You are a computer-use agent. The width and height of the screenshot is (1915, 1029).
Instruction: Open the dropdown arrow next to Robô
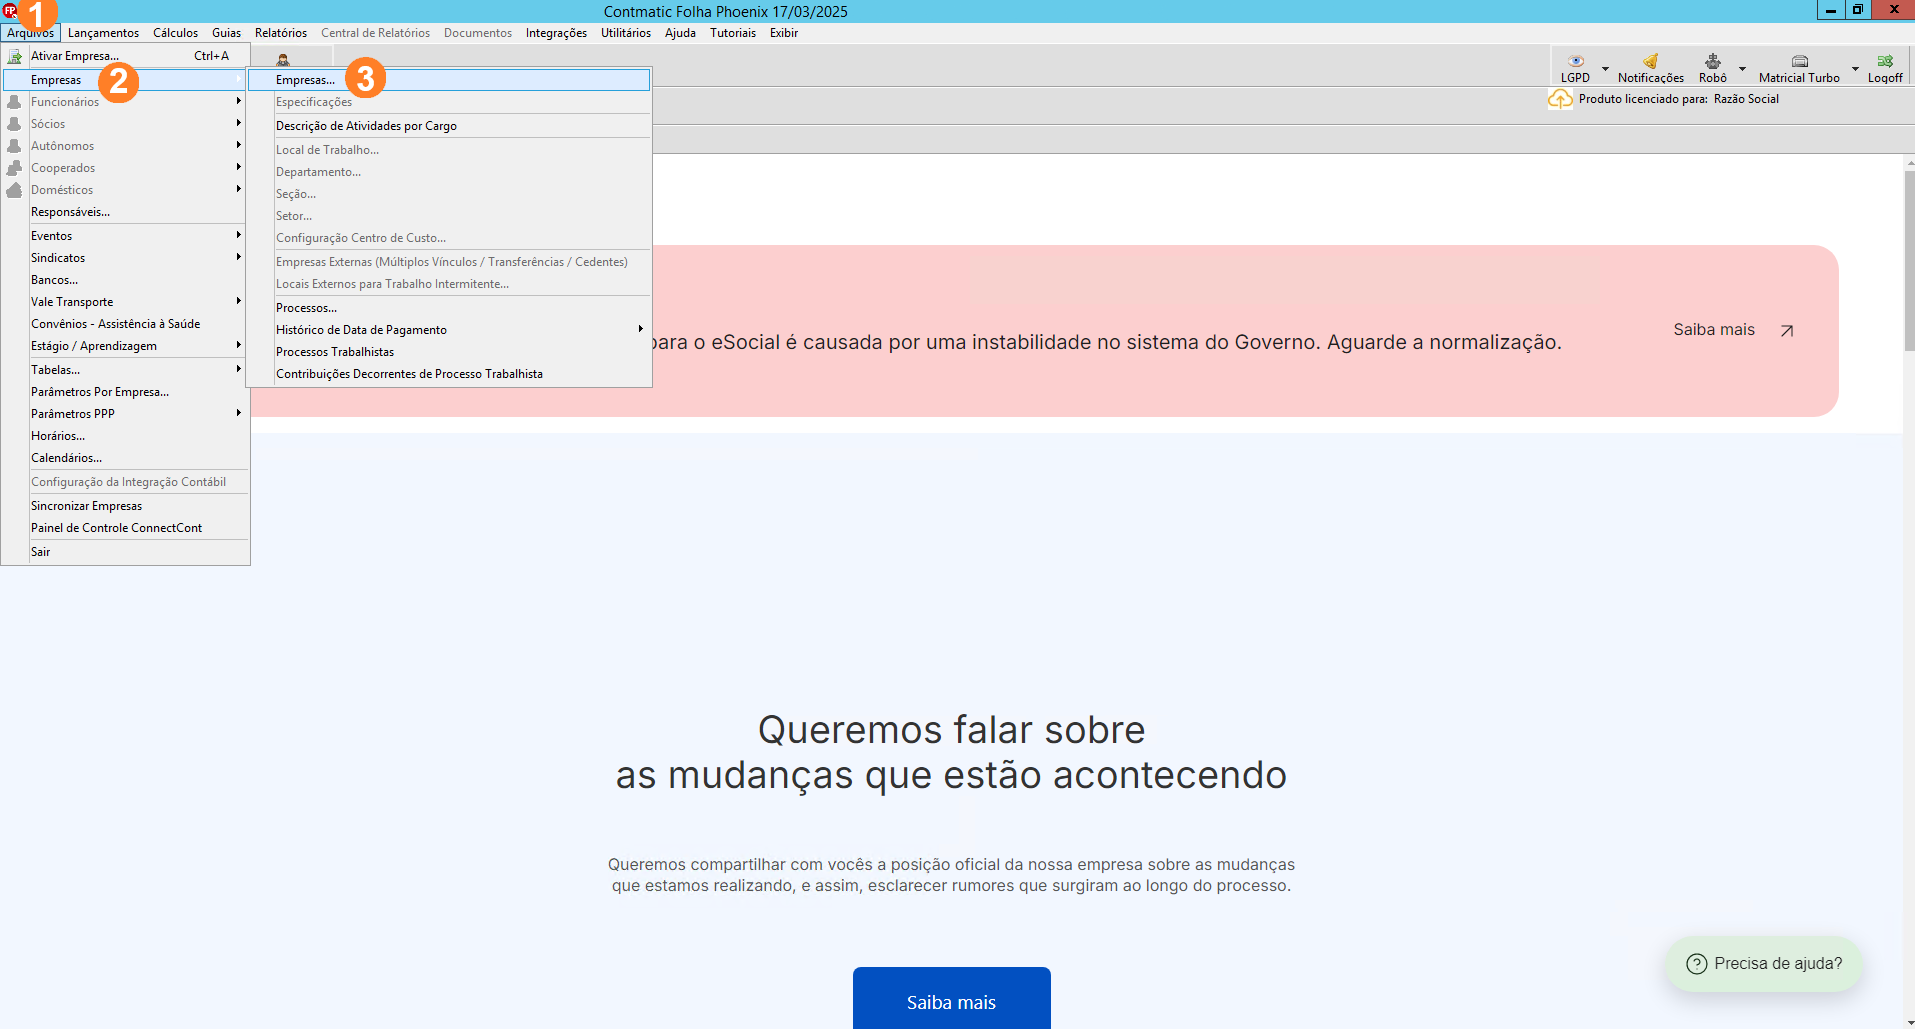click(x=1742, y=69)
